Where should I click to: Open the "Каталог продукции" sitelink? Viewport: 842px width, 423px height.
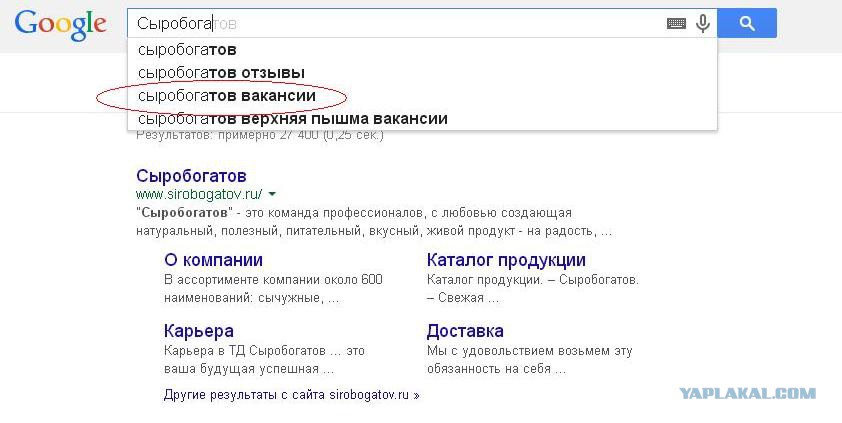[506, 260]
